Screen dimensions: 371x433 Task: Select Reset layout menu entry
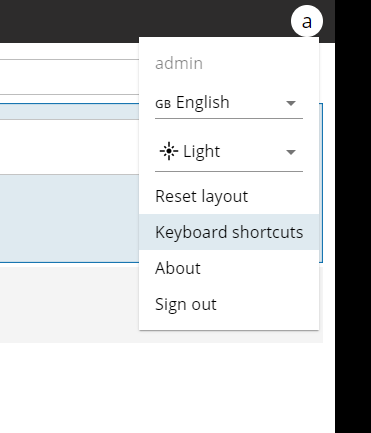[x=229, y=196]
